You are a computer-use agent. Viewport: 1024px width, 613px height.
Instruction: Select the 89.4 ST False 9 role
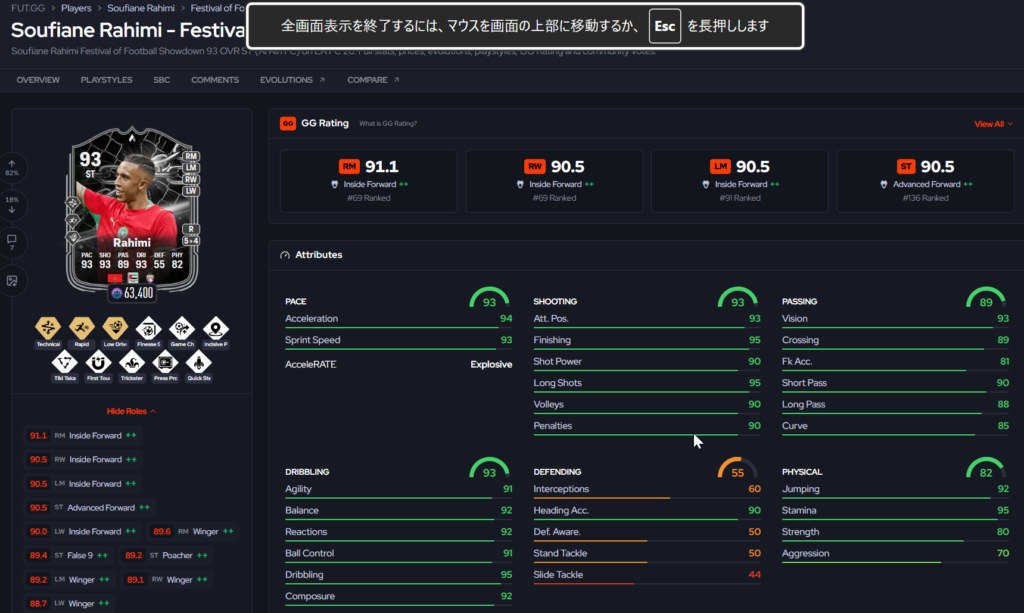click(x=69, y=556)
